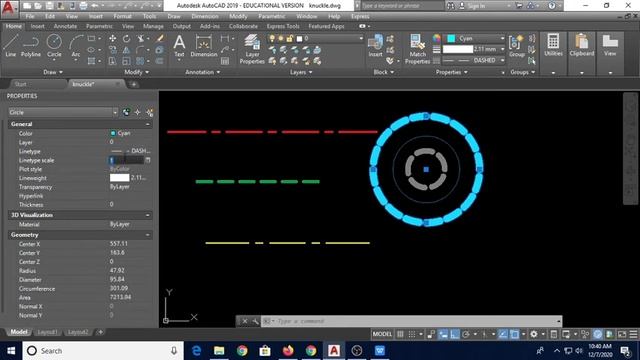Viewport: 640px width, 360px height.
Task: Select the Rectangle tool in Draw
Action: (91, 38)
